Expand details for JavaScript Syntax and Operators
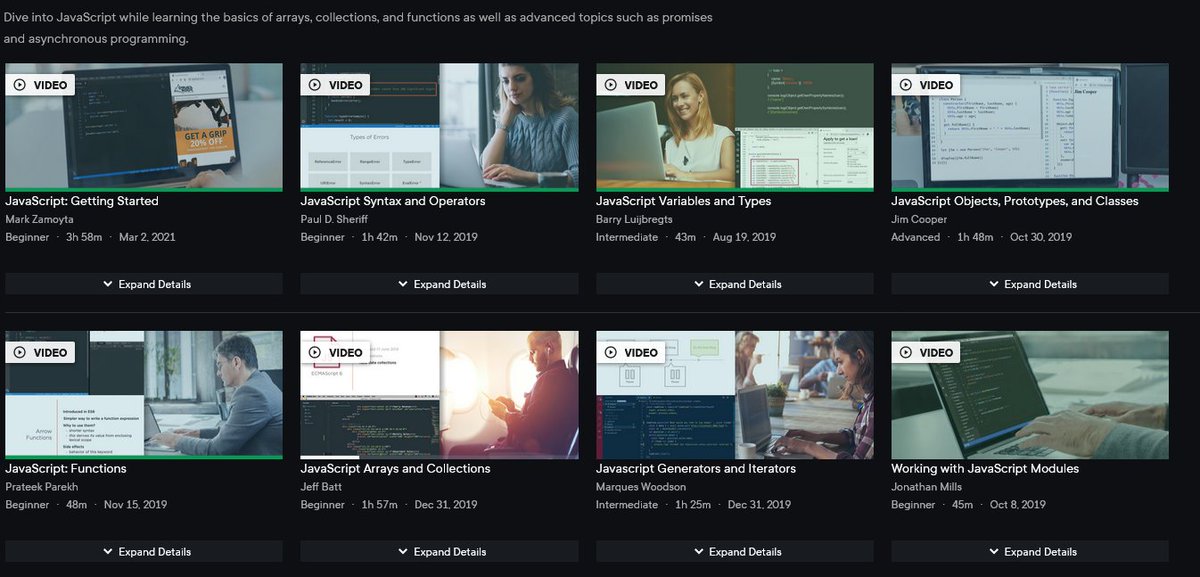This screenshot has width=1200, height=577. point(439,284)
